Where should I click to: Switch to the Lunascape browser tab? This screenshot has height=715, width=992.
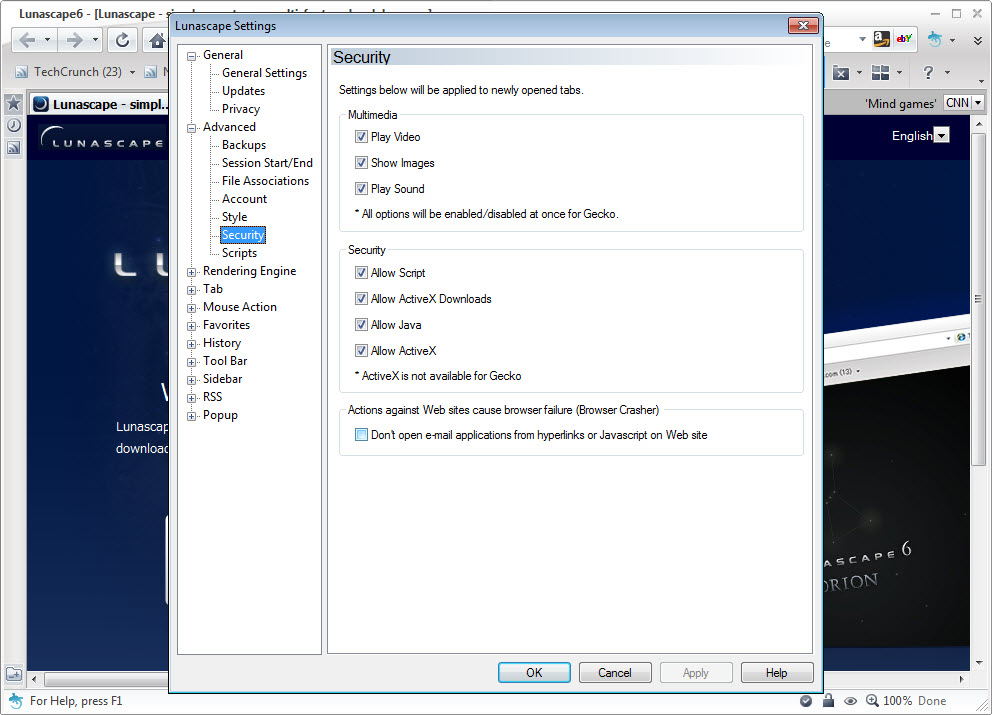point(99,104)
